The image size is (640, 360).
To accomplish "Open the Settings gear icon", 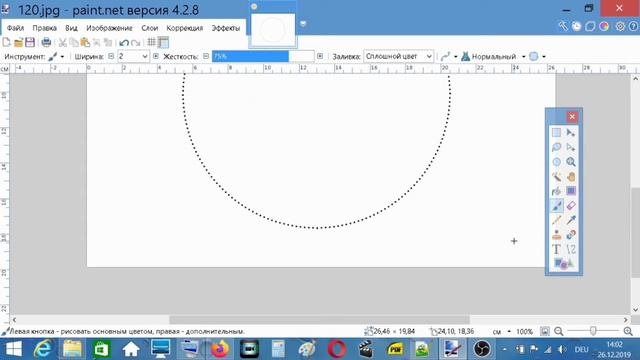I will point(620,27).
